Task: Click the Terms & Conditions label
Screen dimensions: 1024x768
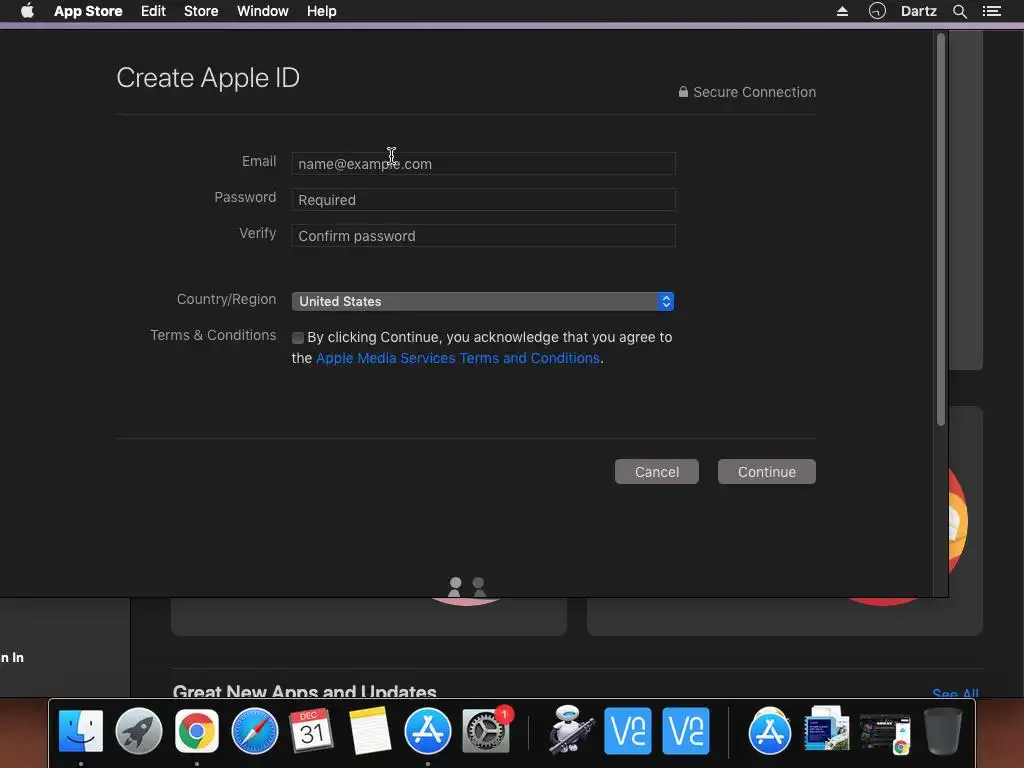Action: tap(213, 335)
